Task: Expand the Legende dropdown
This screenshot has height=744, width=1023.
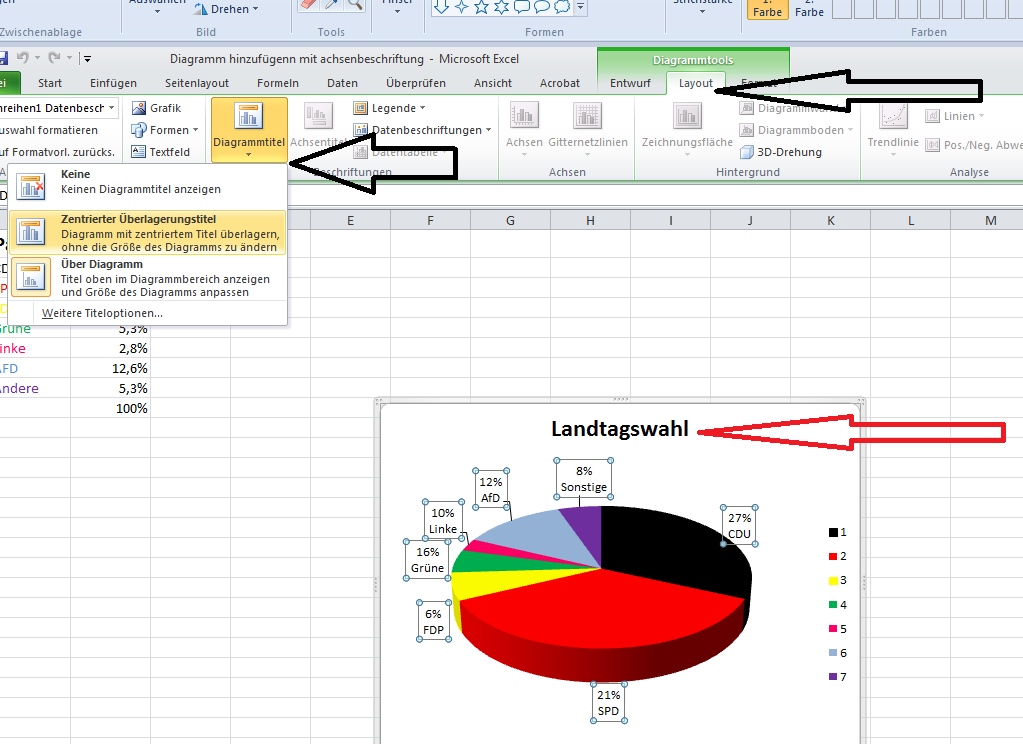Action: coord(390,108)
